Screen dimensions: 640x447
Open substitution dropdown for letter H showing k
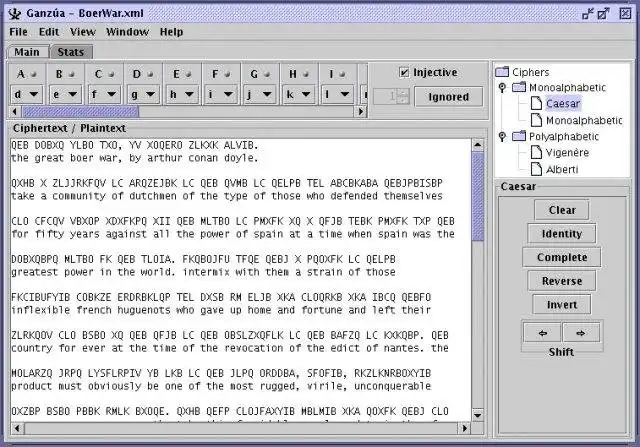(x=299, y=94)
